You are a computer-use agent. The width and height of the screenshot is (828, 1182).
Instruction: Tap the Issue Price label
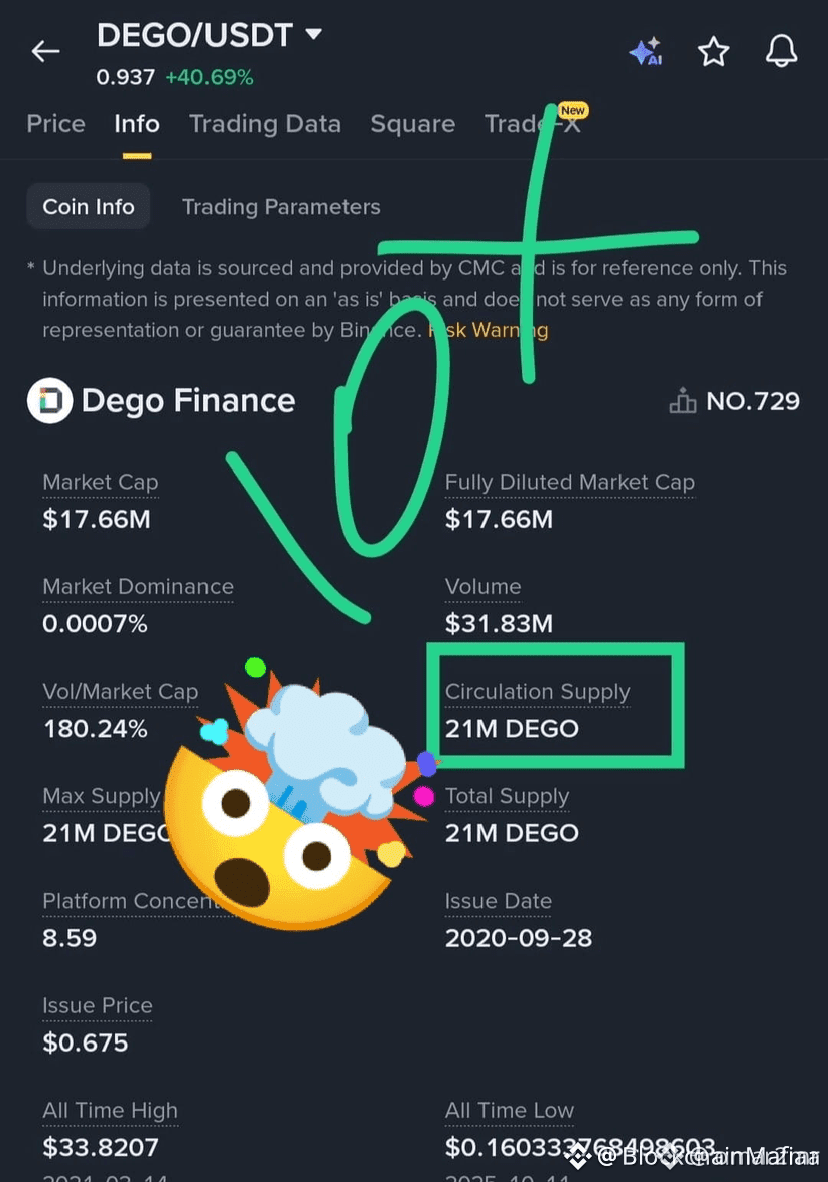(97, 1005)
